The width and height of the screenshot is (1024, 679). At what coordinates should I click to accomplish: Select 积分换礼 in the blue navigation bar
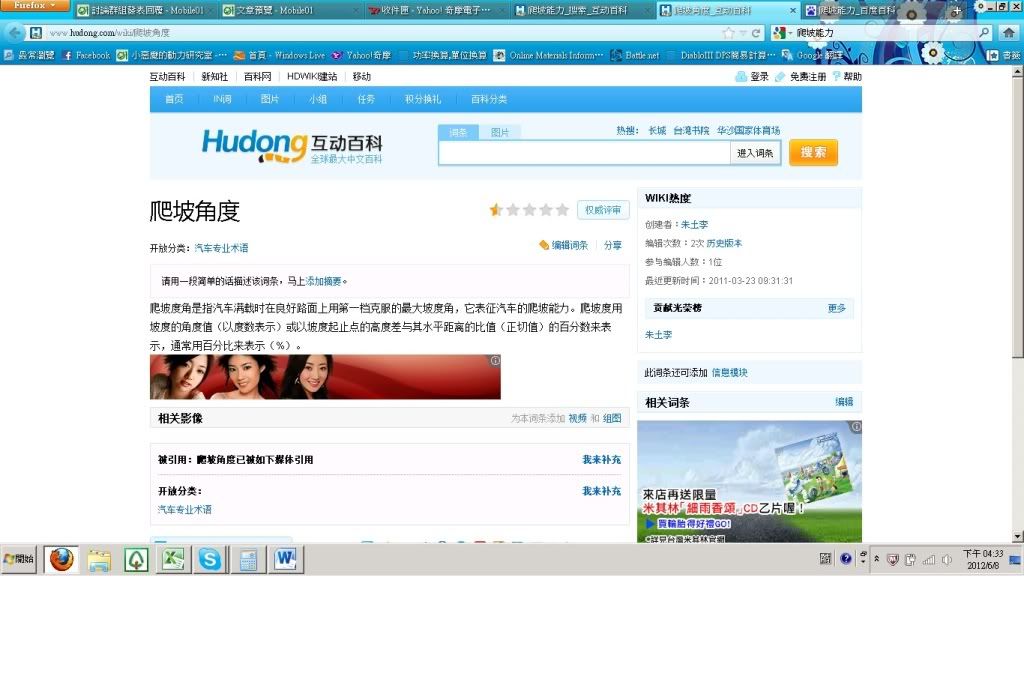click(422, 99)
